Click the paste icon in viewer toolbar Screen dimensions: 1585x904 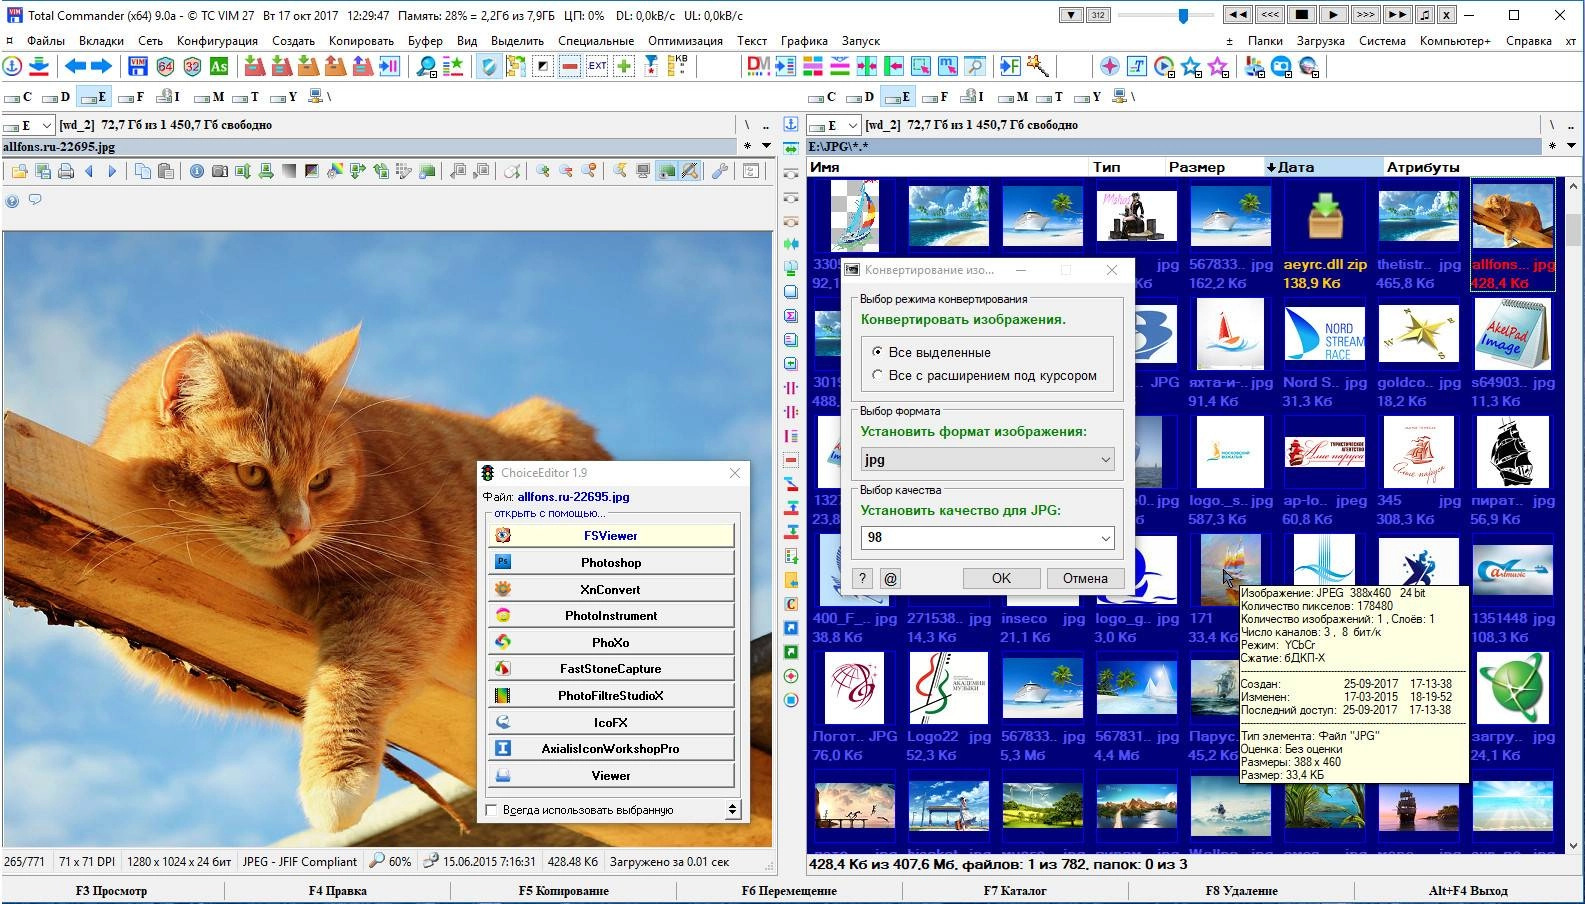pos(166,171)
